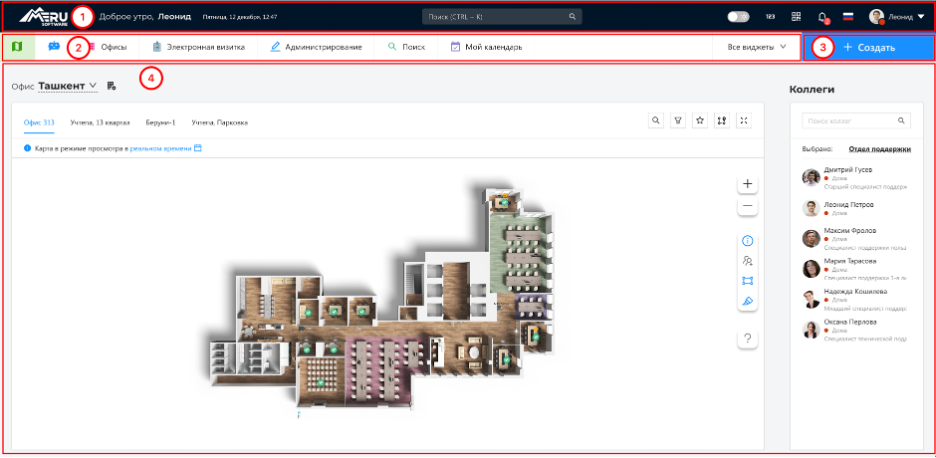Open the Администрирование menu item
The image size is (936, 458).
[316, 47]
